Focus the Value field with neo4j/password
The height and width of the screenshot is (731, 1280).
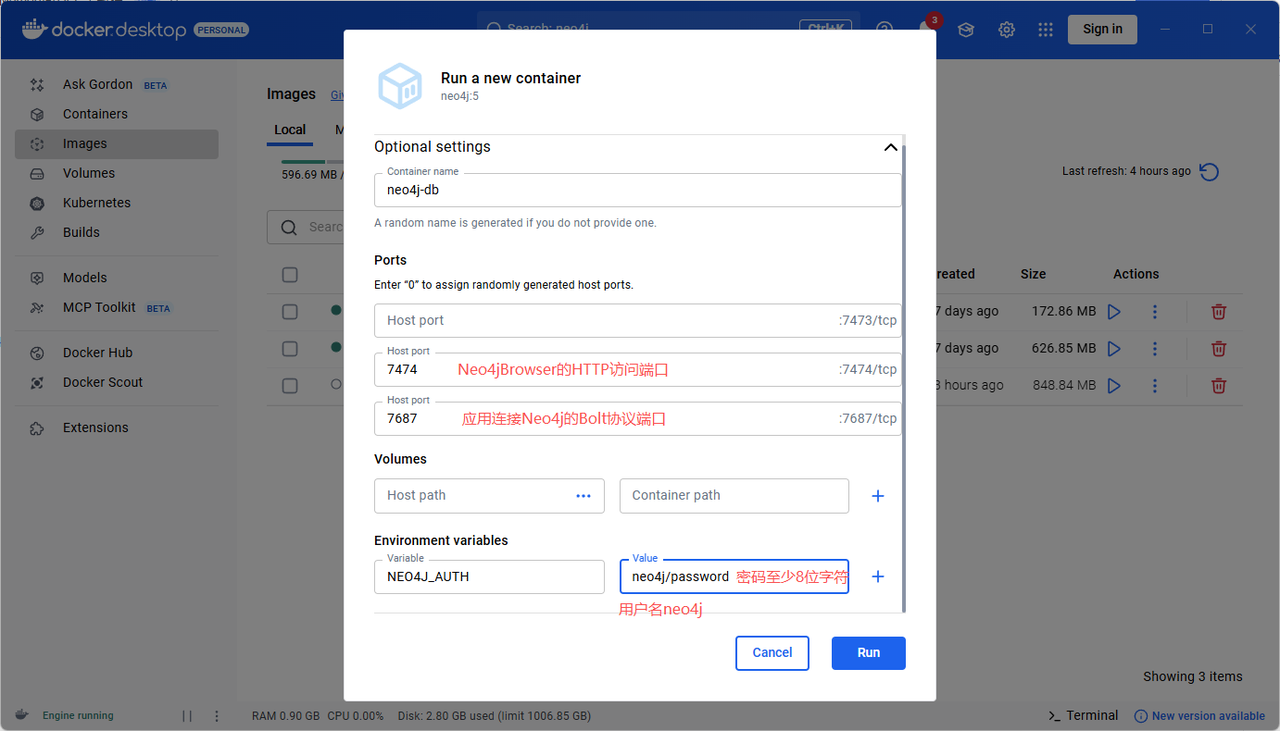(x=734, y=577)
